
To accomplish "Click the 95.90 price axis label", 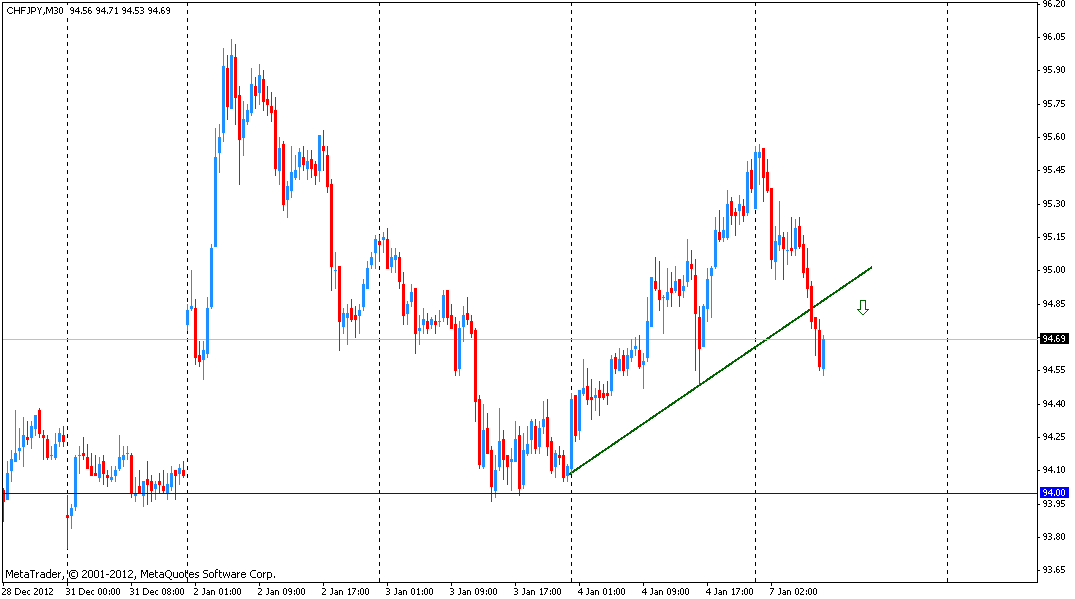I will coord(1054,70).
